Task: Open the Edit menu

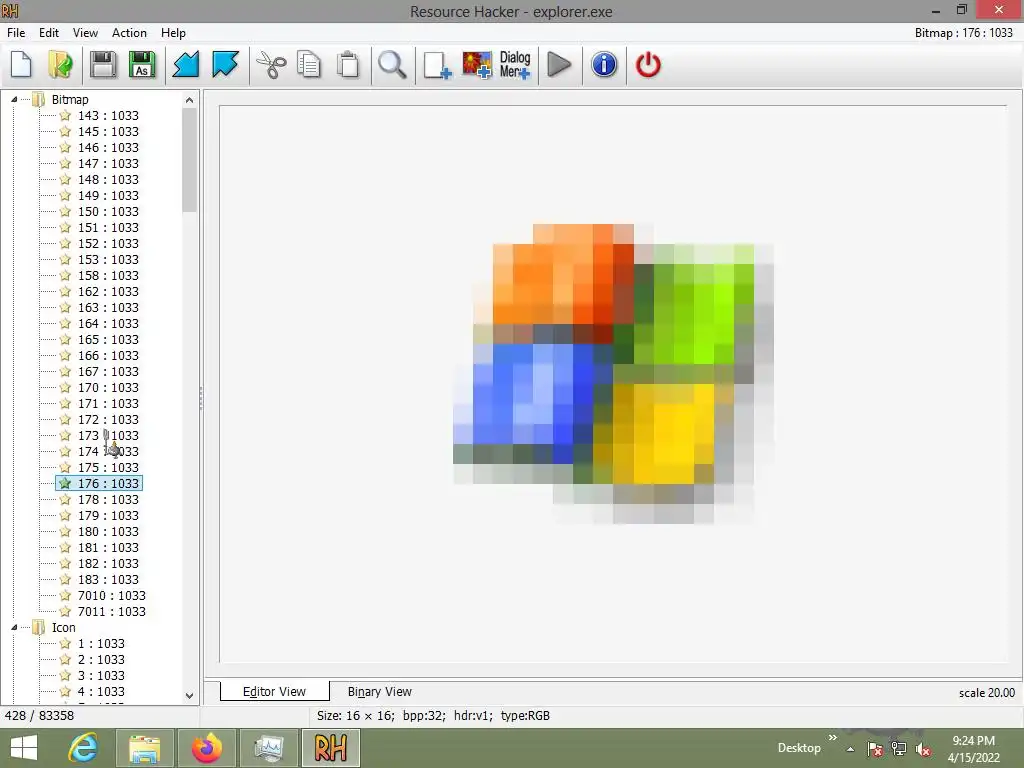Action: (x=48, y=33)
